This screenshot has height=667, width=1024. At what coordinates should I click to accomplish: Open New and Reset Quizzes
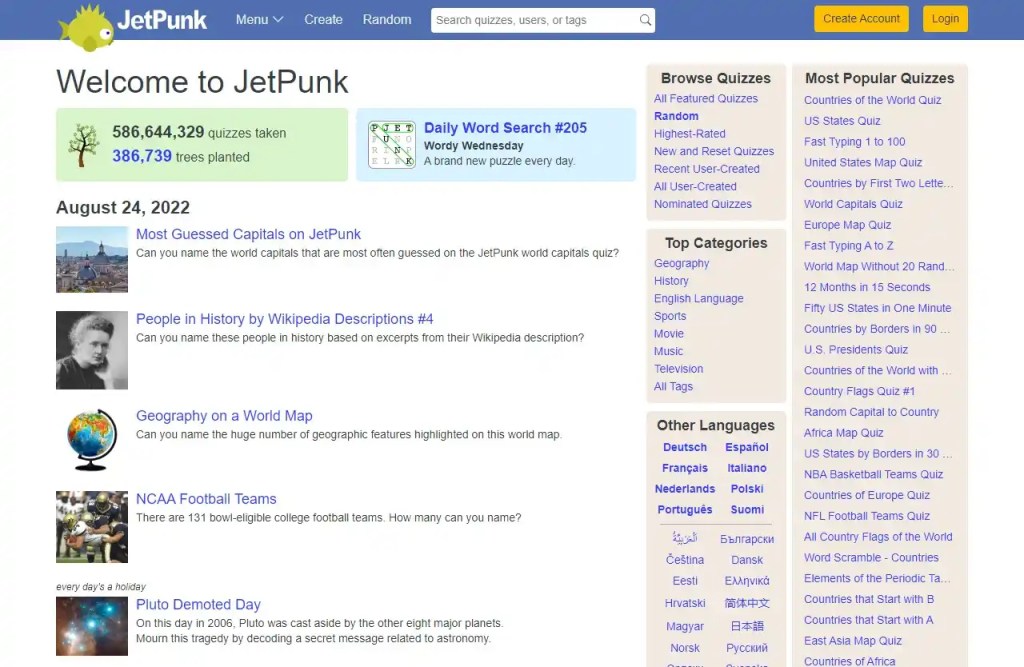pyautogui.click(x=714, y=152)
